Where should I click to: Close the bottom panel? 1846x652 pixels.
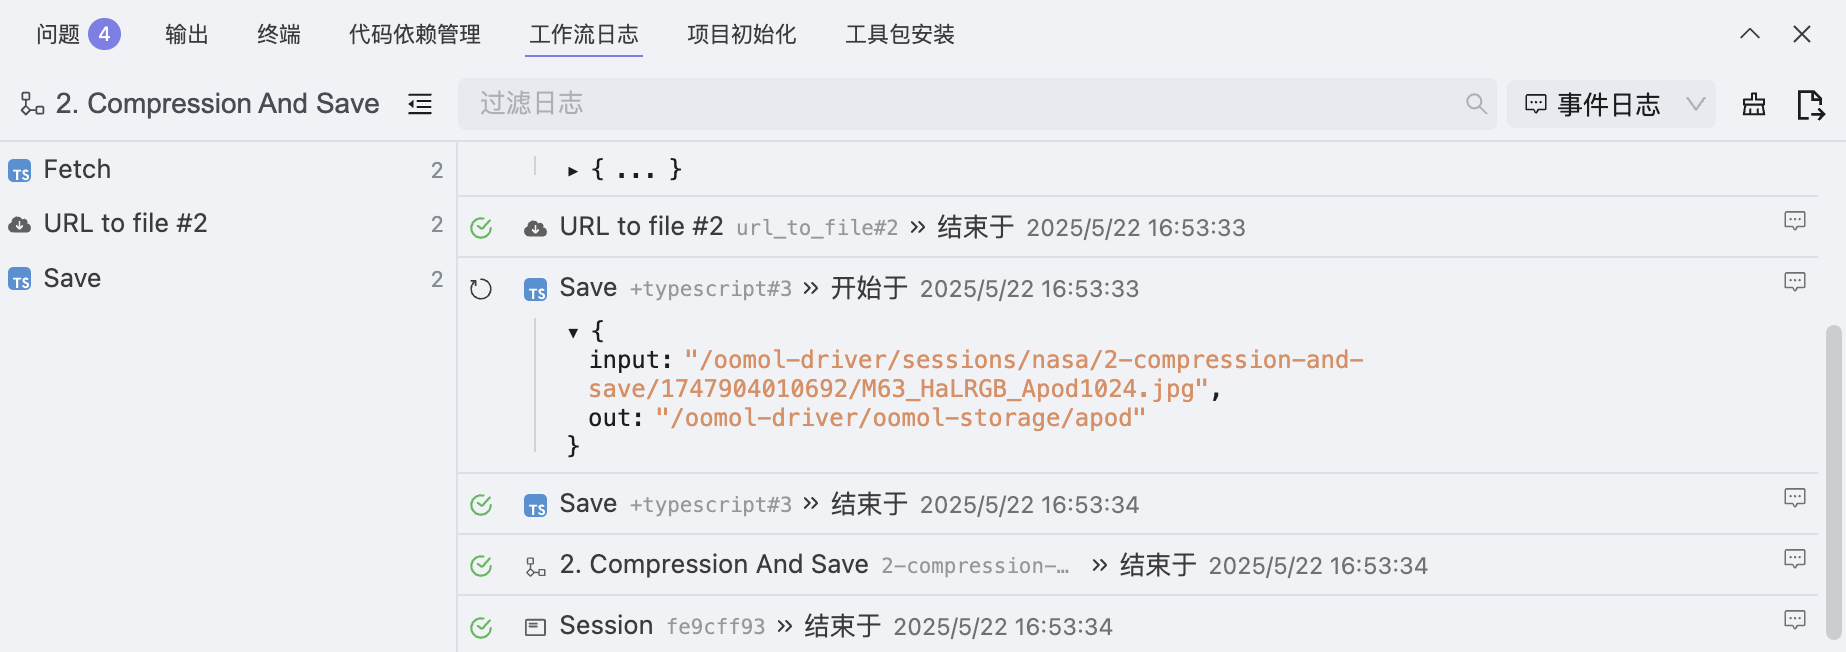pyautogui.click(x=1802, y=34)
